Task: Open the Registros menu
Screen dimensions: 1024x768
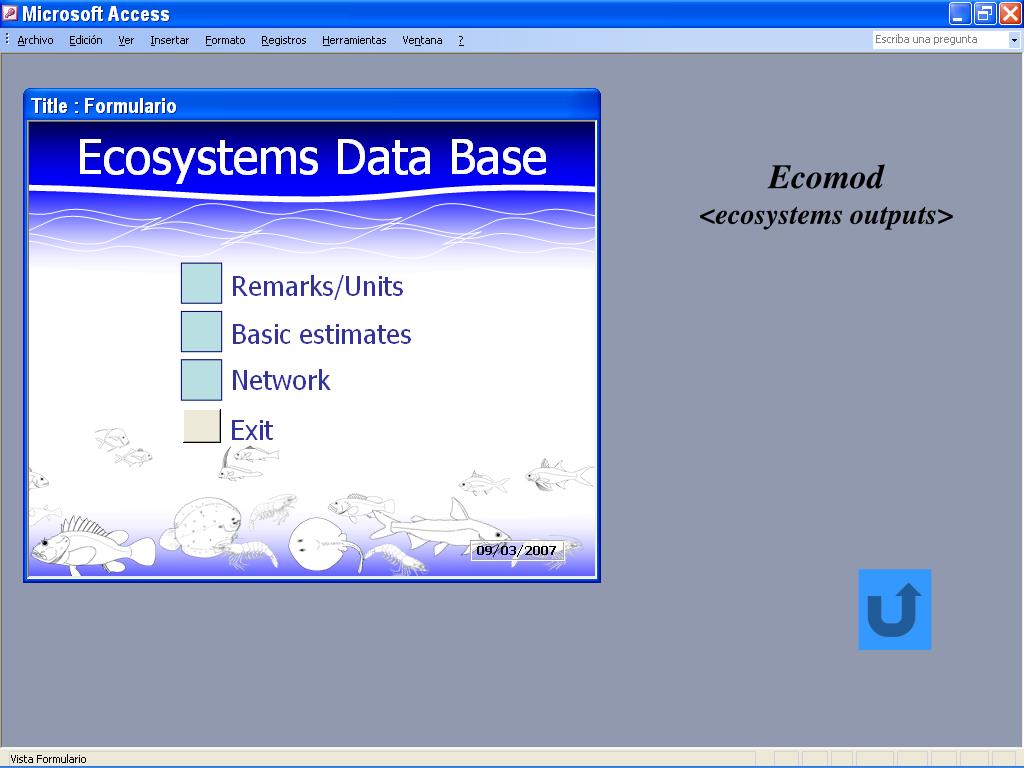Action: tap(283, 40)
